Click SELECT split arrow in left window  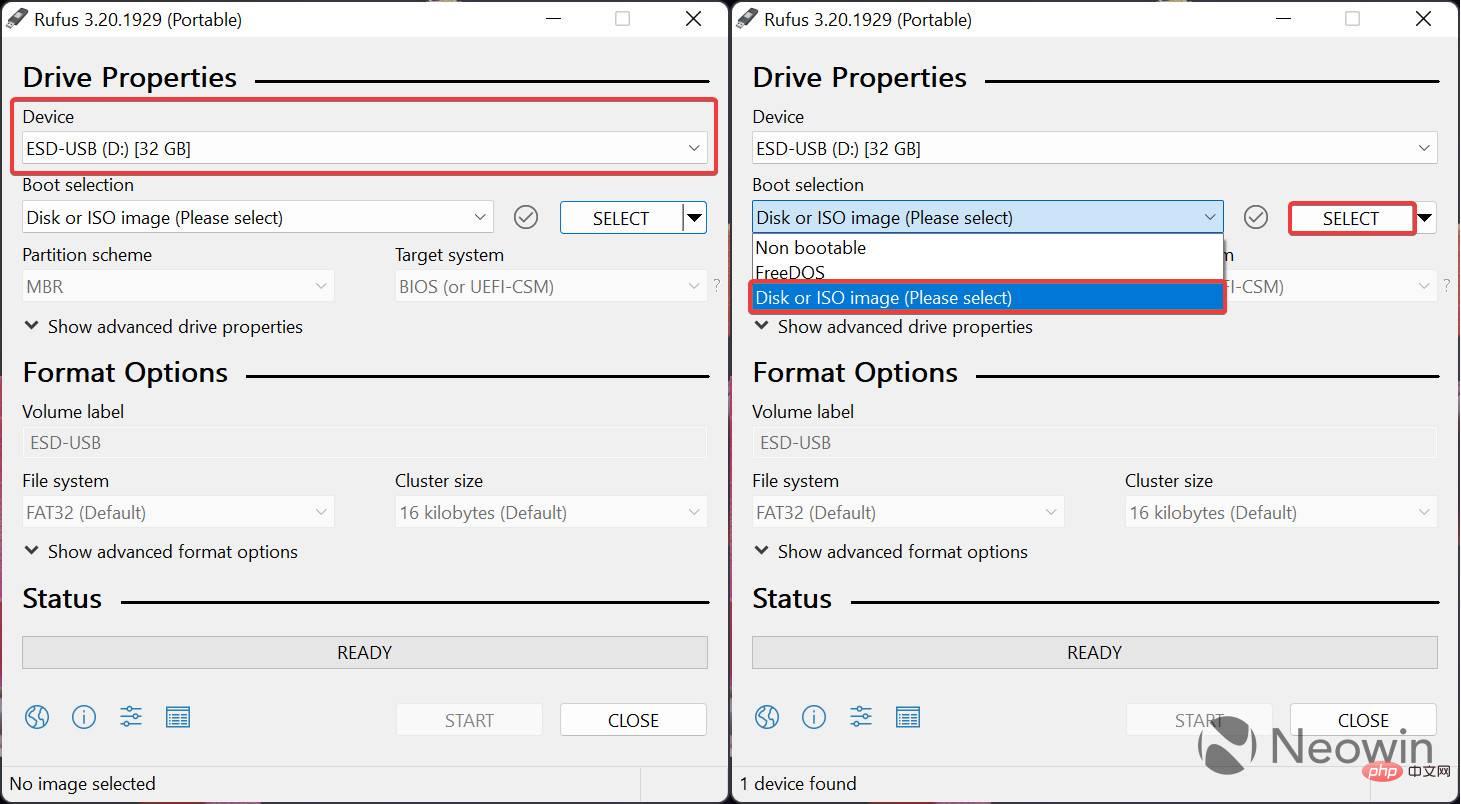pos(695,218)
